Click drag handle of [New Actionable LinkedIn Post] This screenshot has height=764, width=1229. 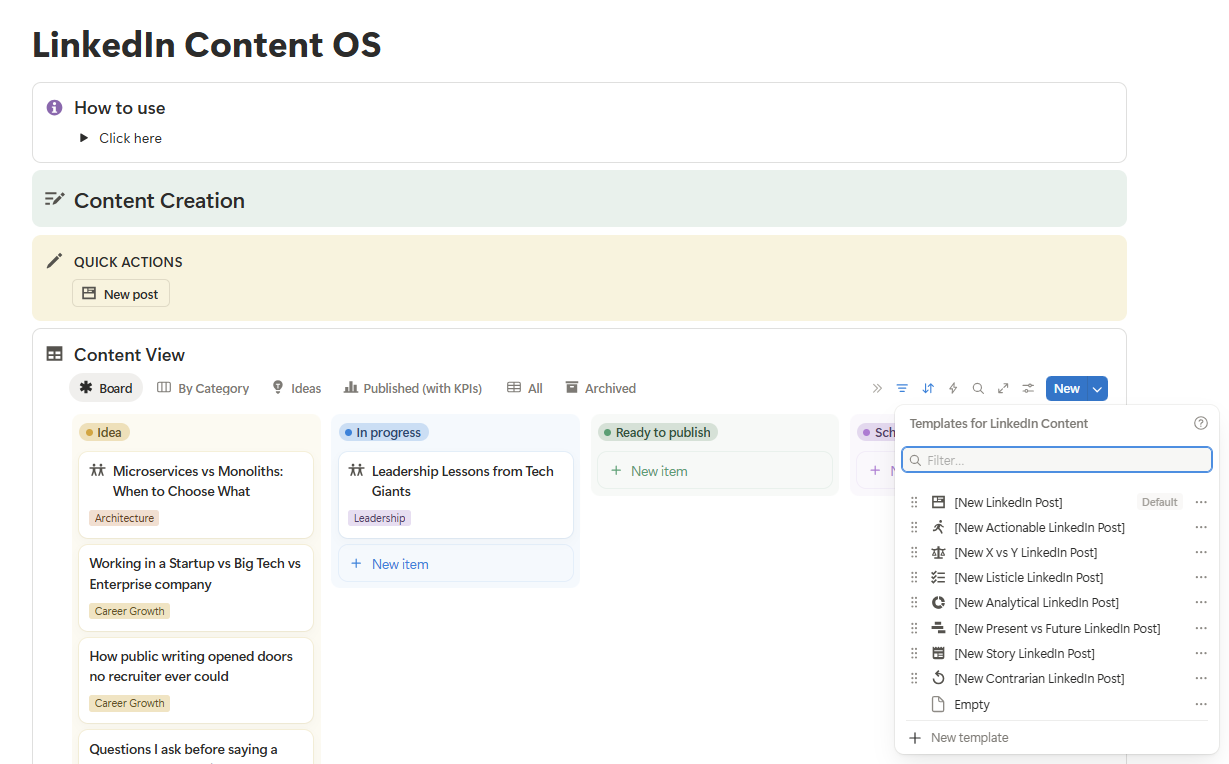coord(914,527)
